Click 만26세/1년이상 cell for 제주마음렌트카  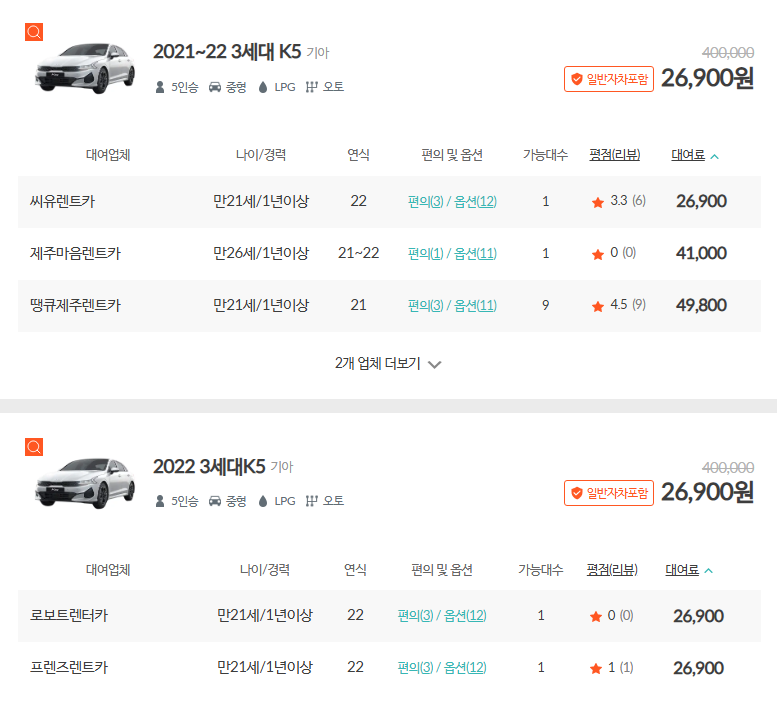261,254
